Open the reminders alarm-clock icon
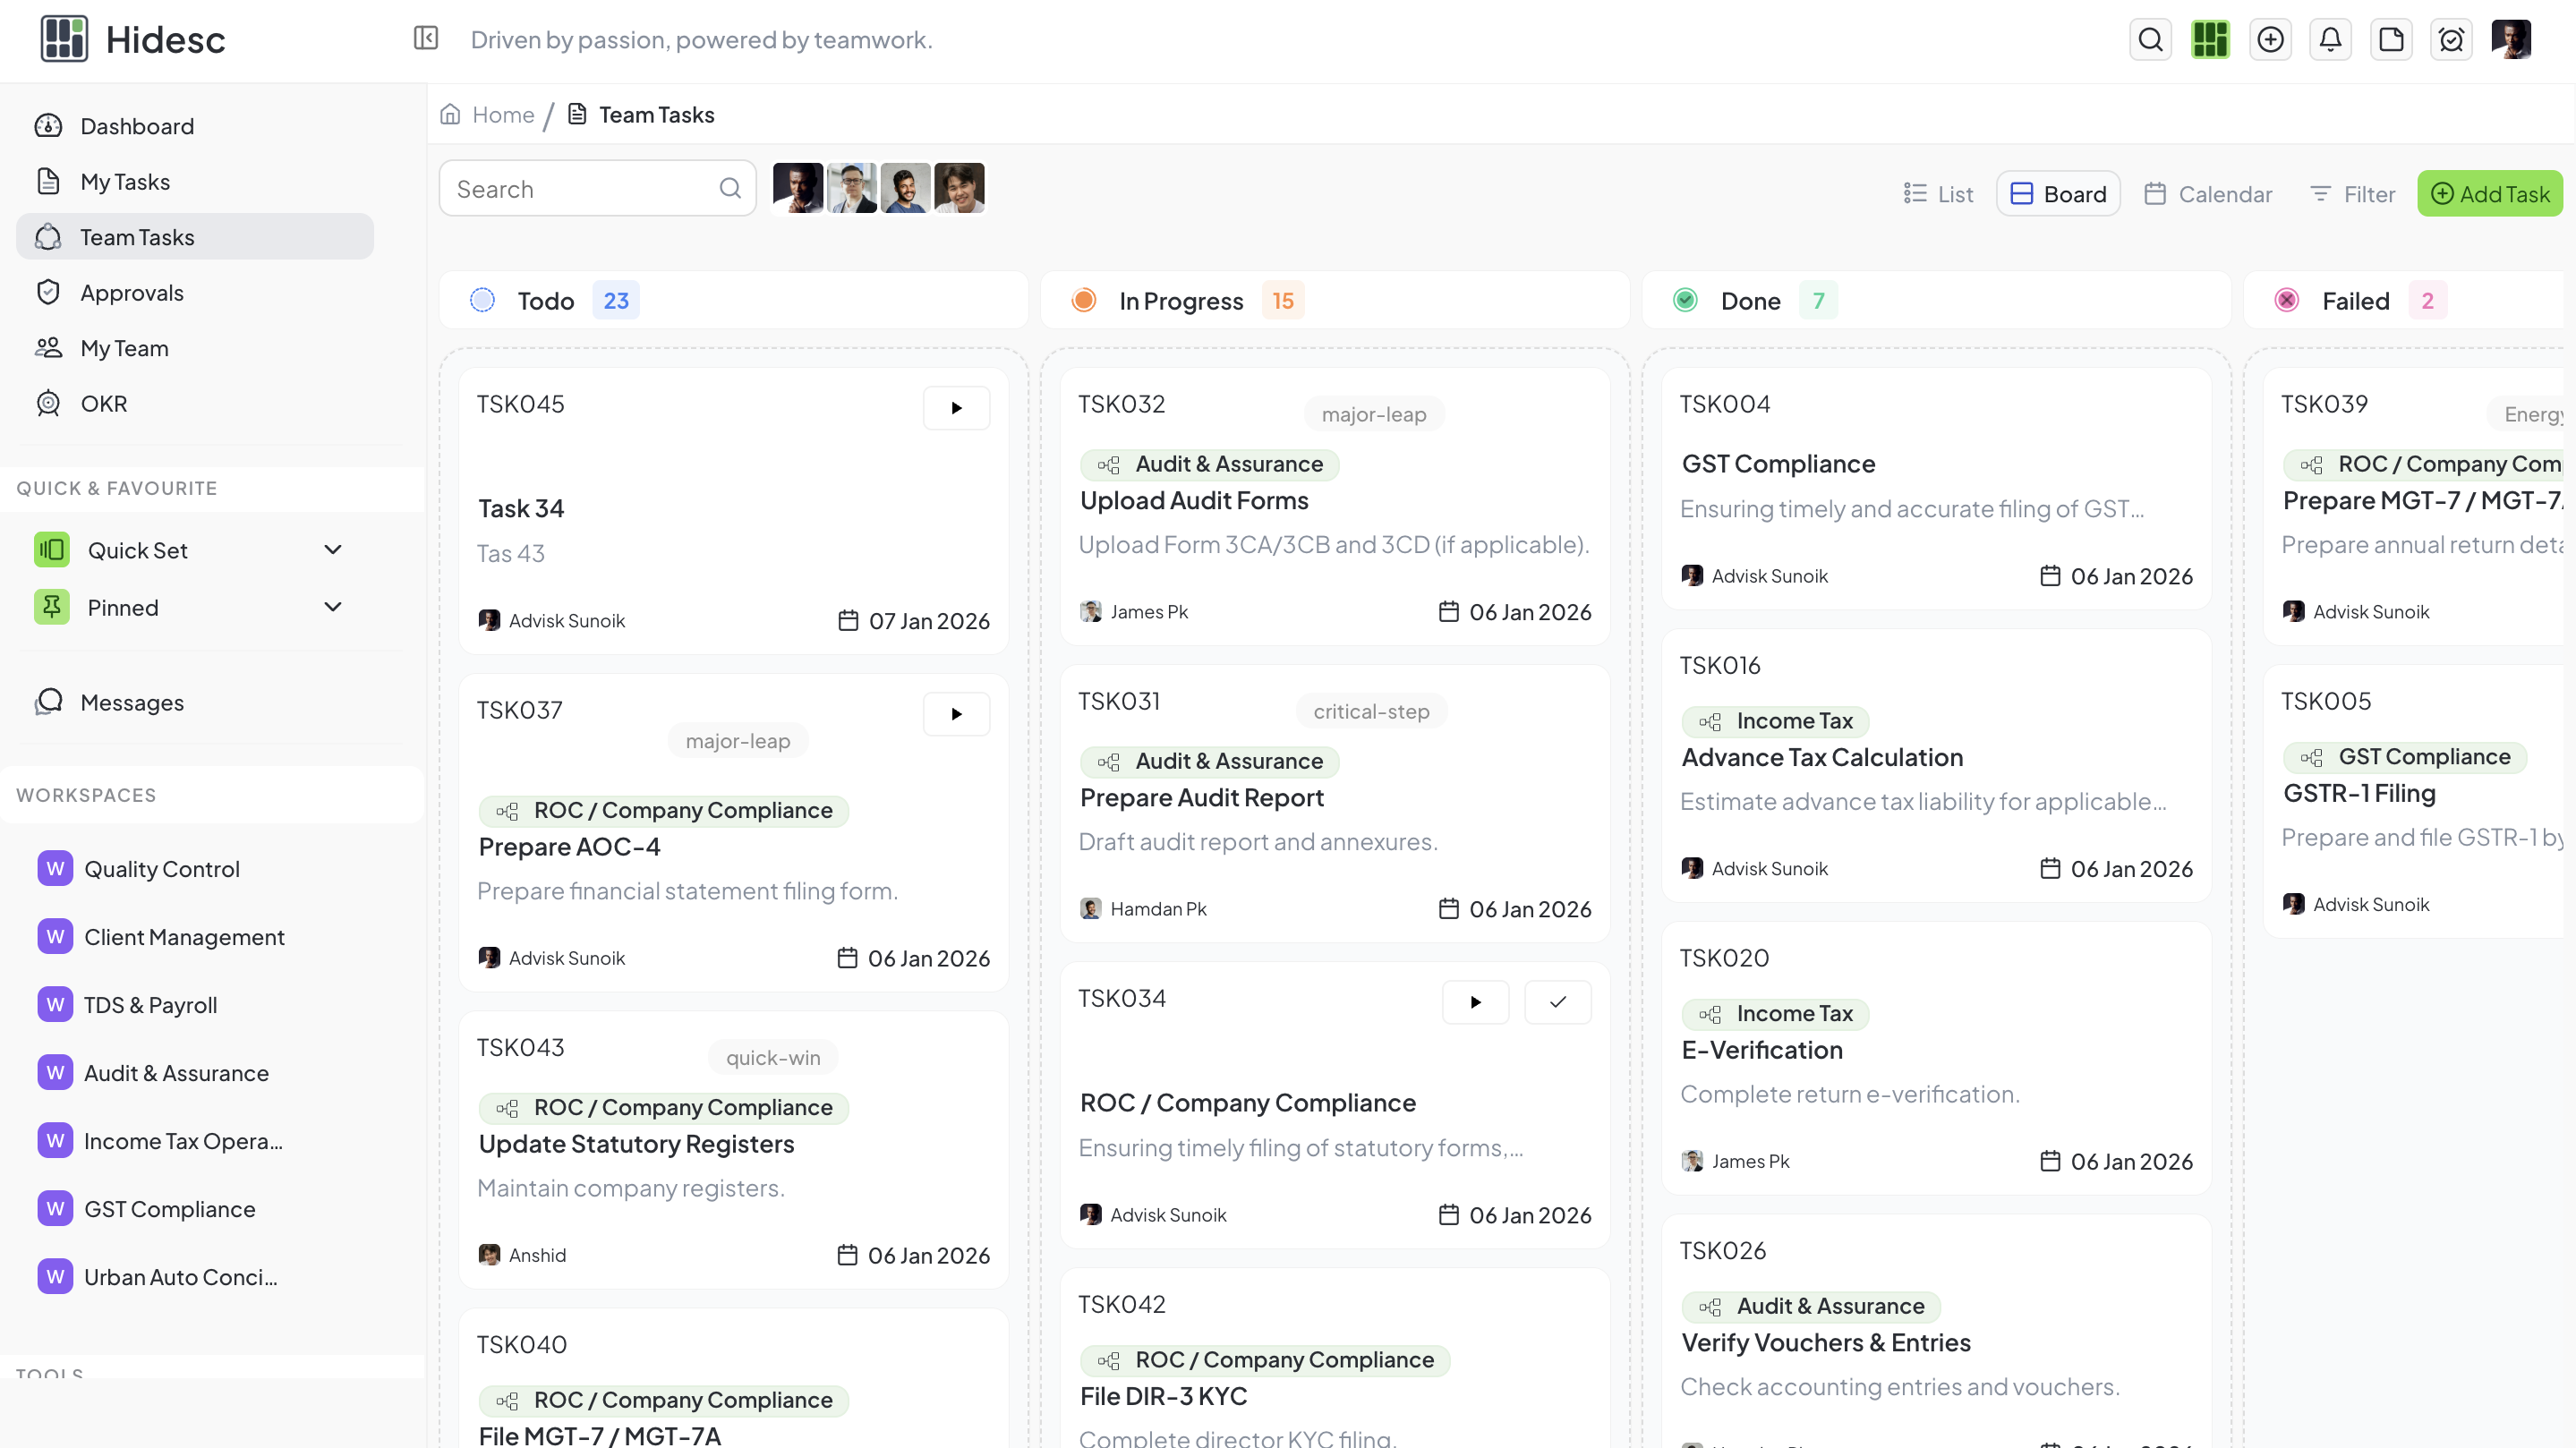Image resolution: width=2576 pixels, height=1448 pixels. tap(2452, 39)
